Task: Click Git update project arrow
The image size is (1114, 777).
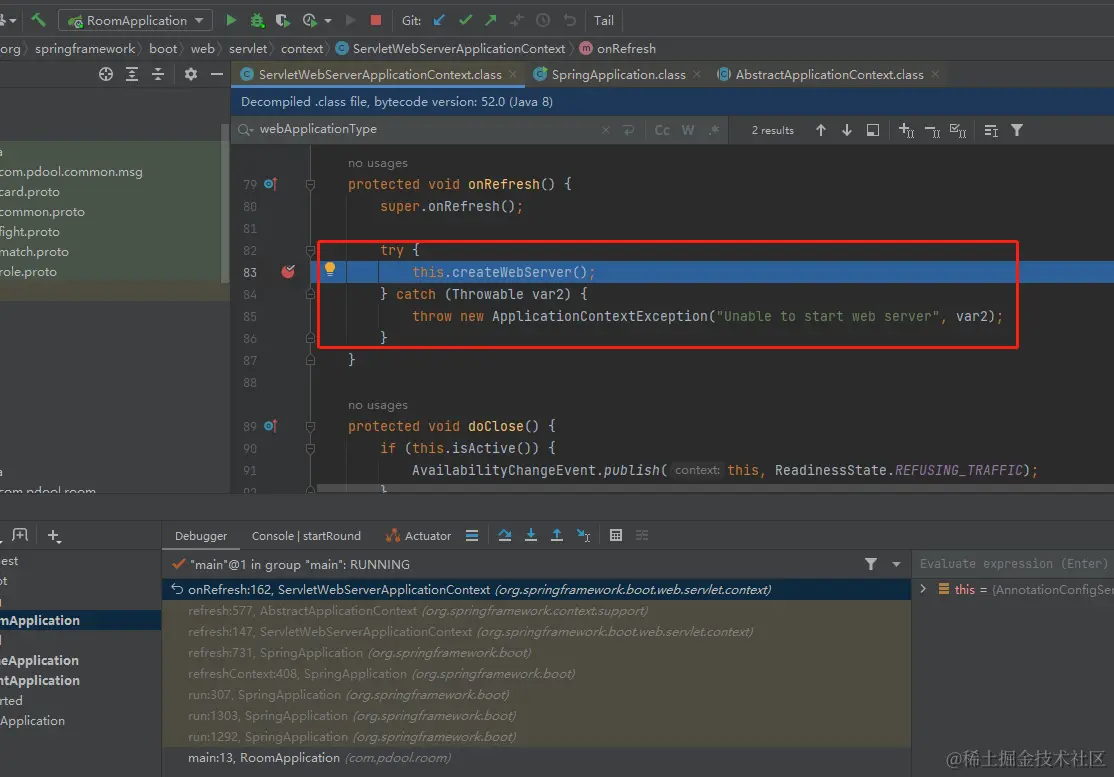Action: 440,20
